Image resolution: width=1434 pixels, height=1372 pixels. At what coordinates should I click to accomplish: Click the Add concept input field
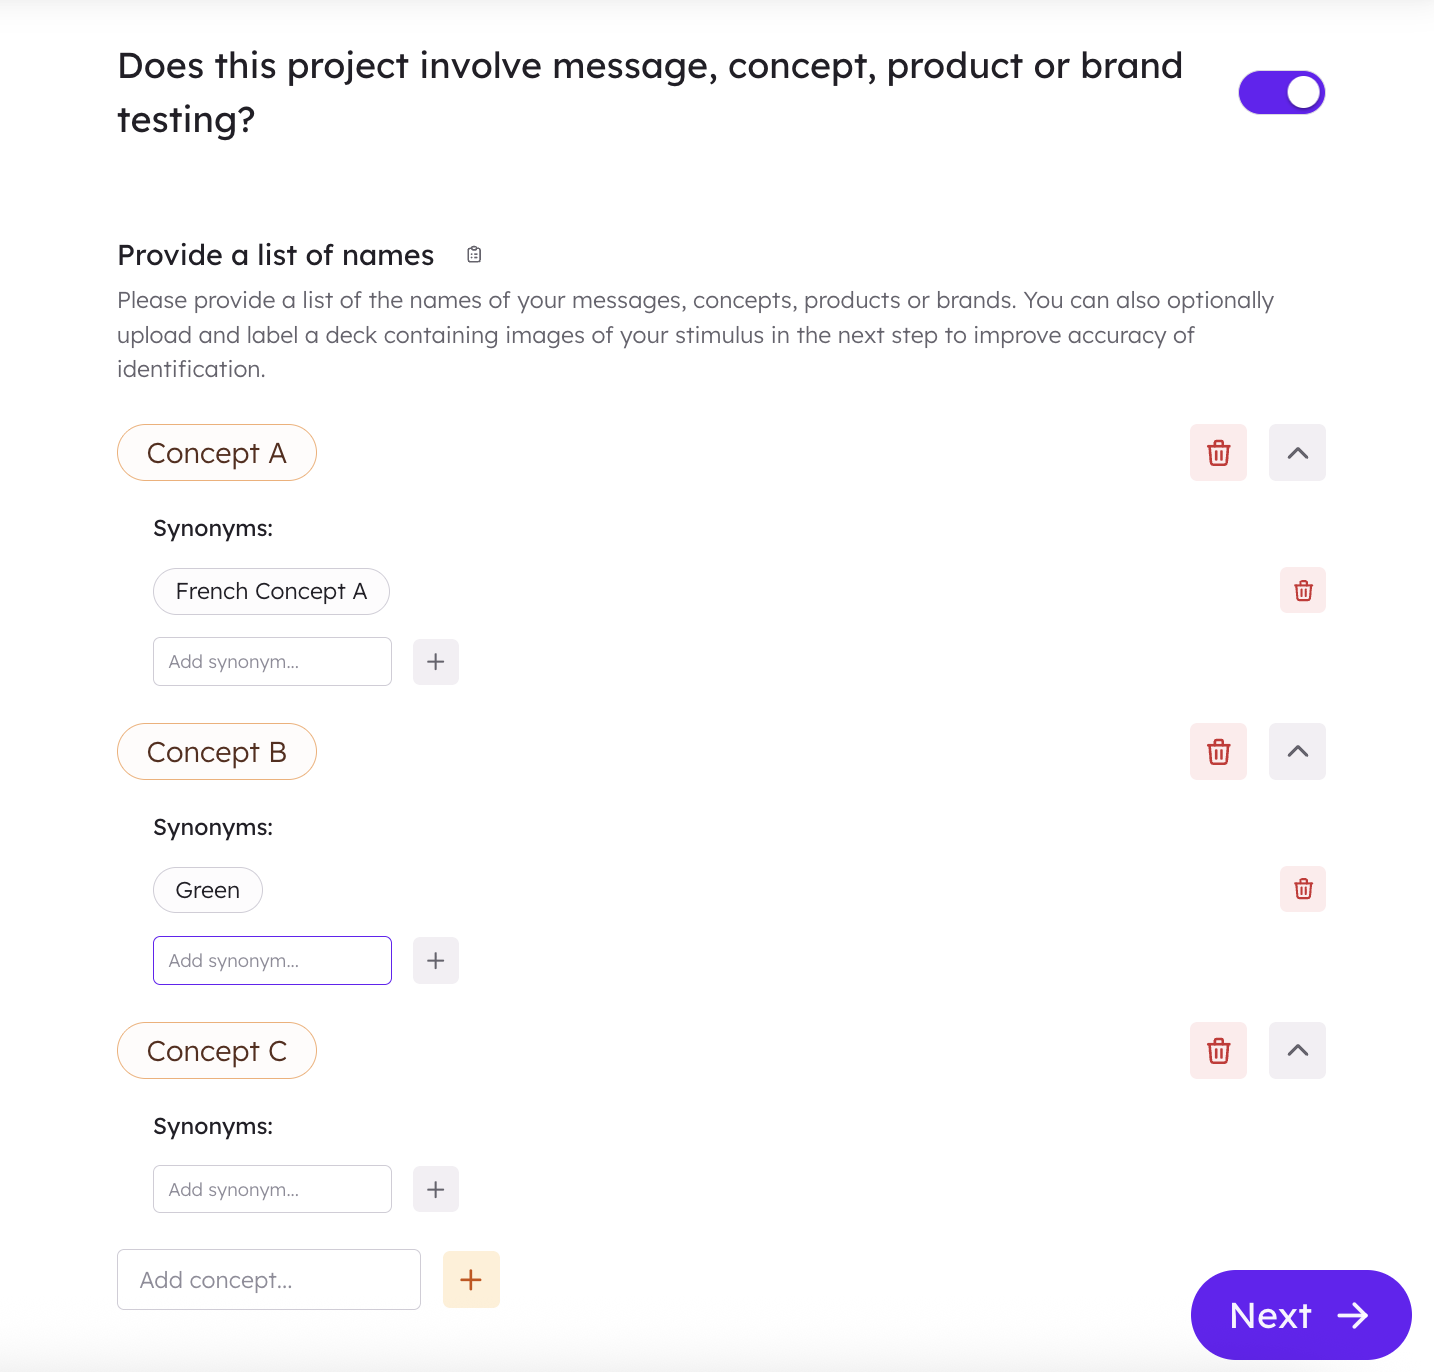pyautogui.click(x=269, y=1280)
